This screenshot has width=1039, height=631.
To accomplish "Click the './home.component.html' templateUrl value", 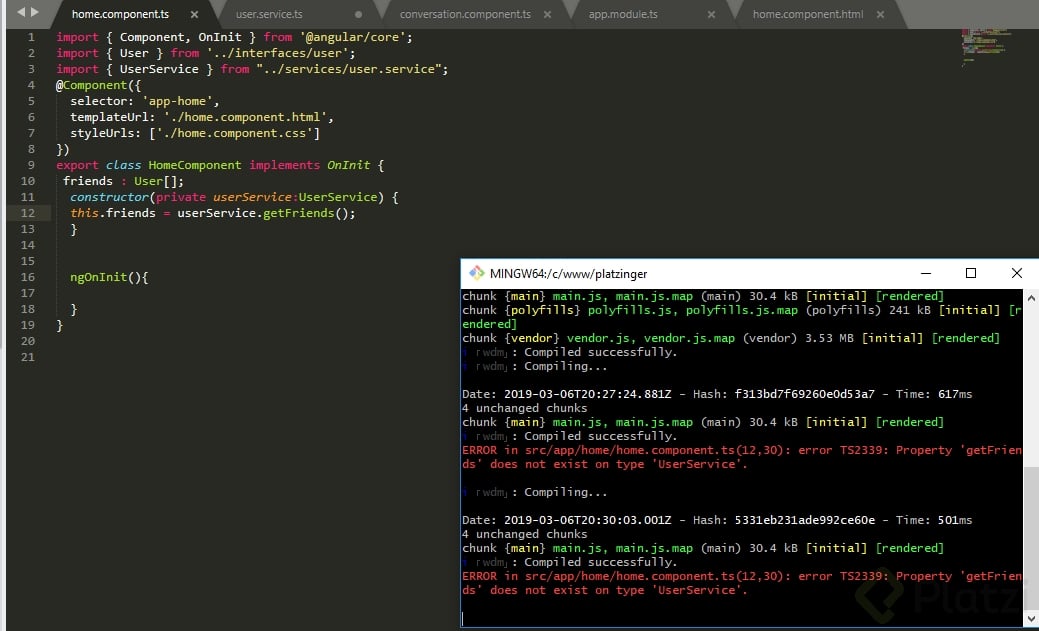I will [248, 117].
